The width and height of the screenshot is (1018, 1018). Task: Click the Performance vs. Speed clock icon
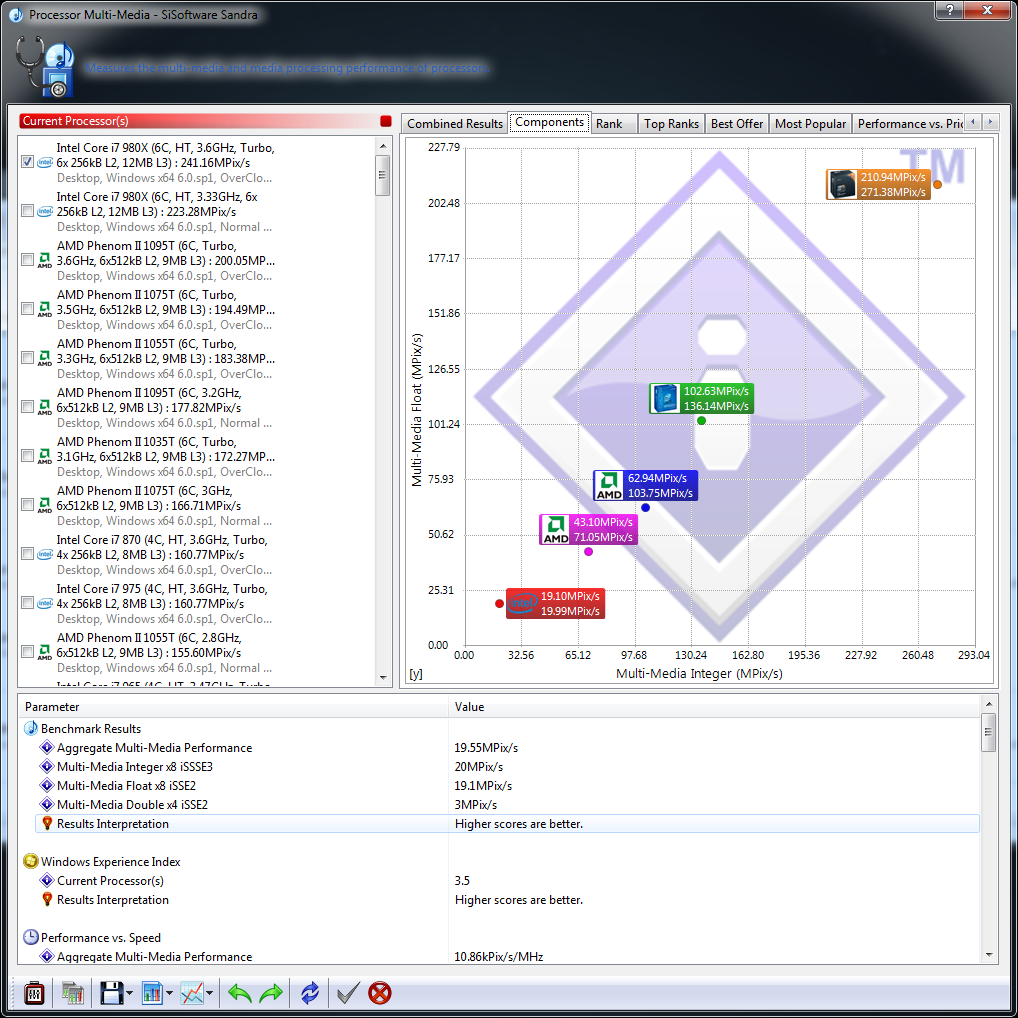point(31,937)
